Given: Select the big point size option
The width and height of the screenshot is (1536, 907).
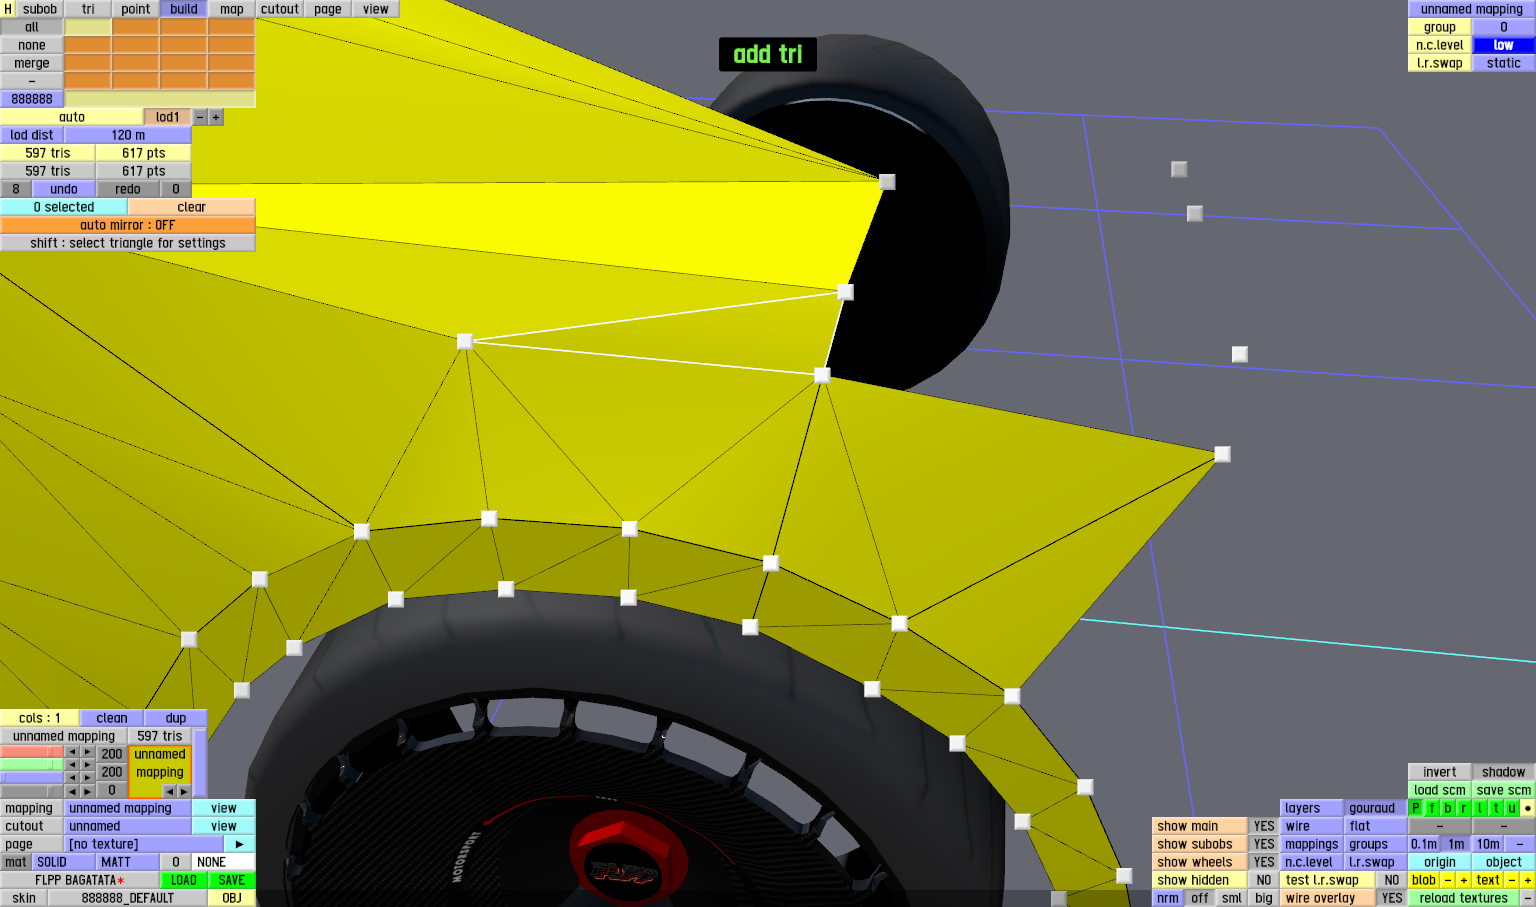Looking at the screenshot, I should (1264, 898).
